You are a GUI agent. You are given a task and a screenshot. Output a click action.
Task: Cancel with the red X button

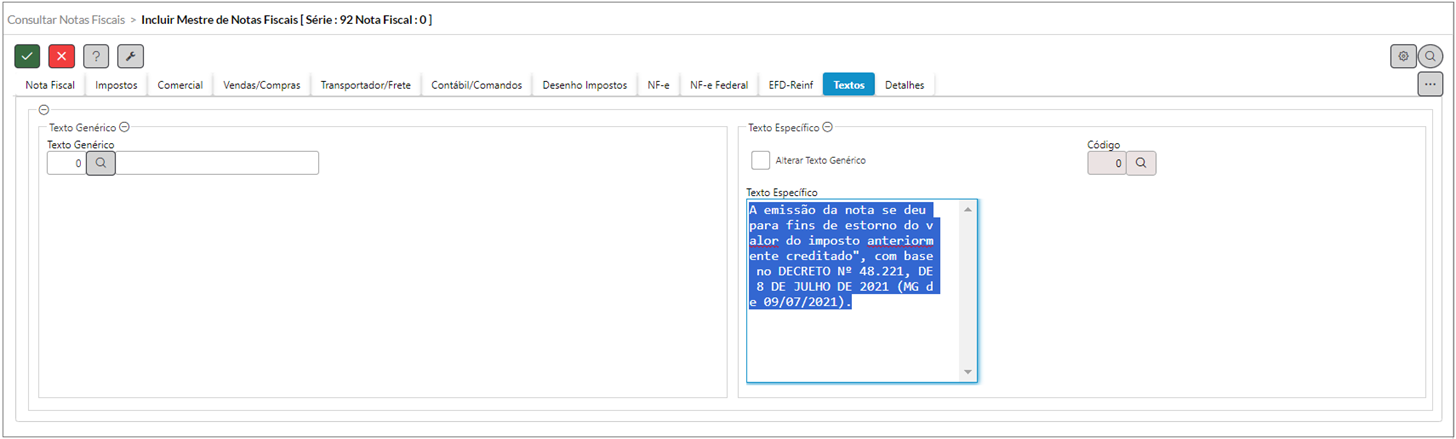tap(62, 56)
